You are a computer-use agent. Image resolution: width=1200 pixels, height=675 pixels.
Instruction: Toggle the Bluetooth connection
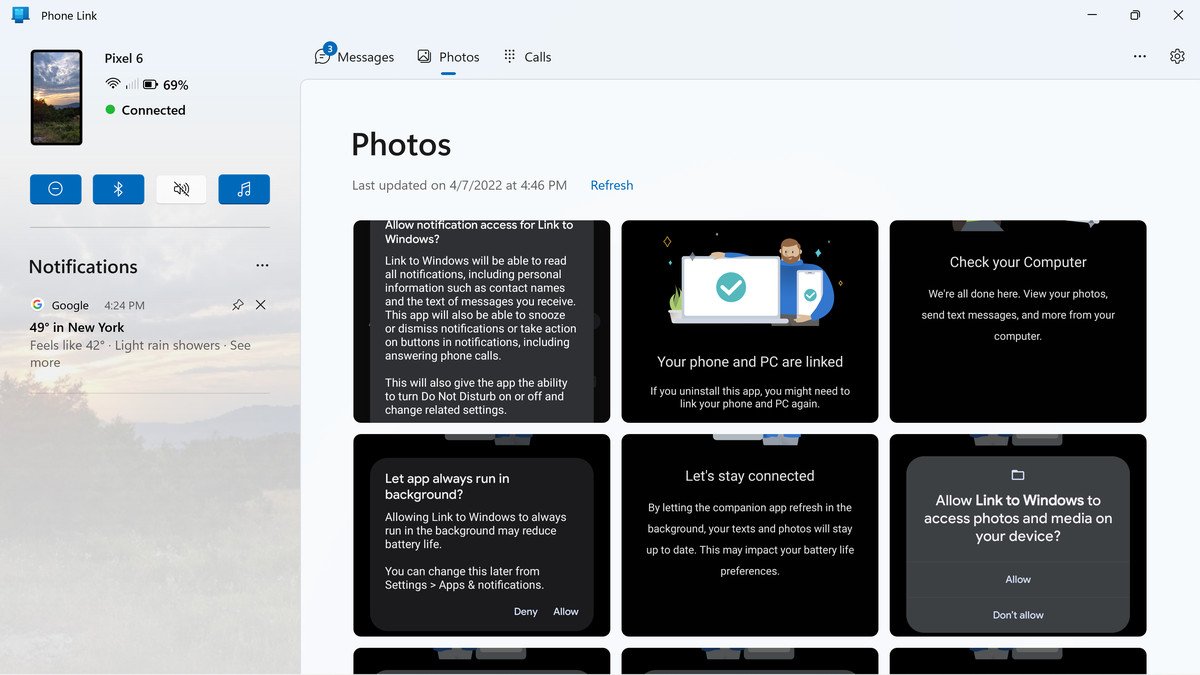118,189
